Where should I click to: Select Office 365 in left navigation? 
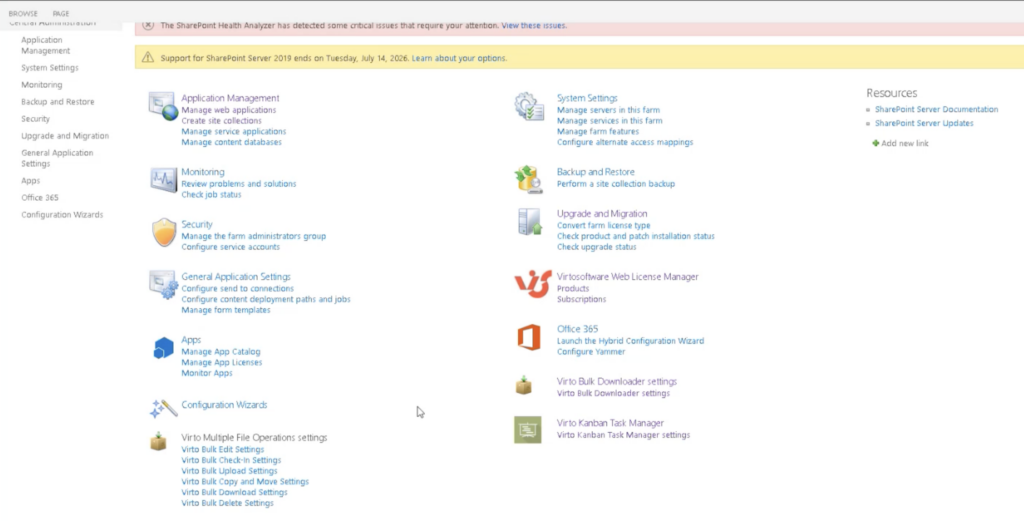tap(40, 198)
